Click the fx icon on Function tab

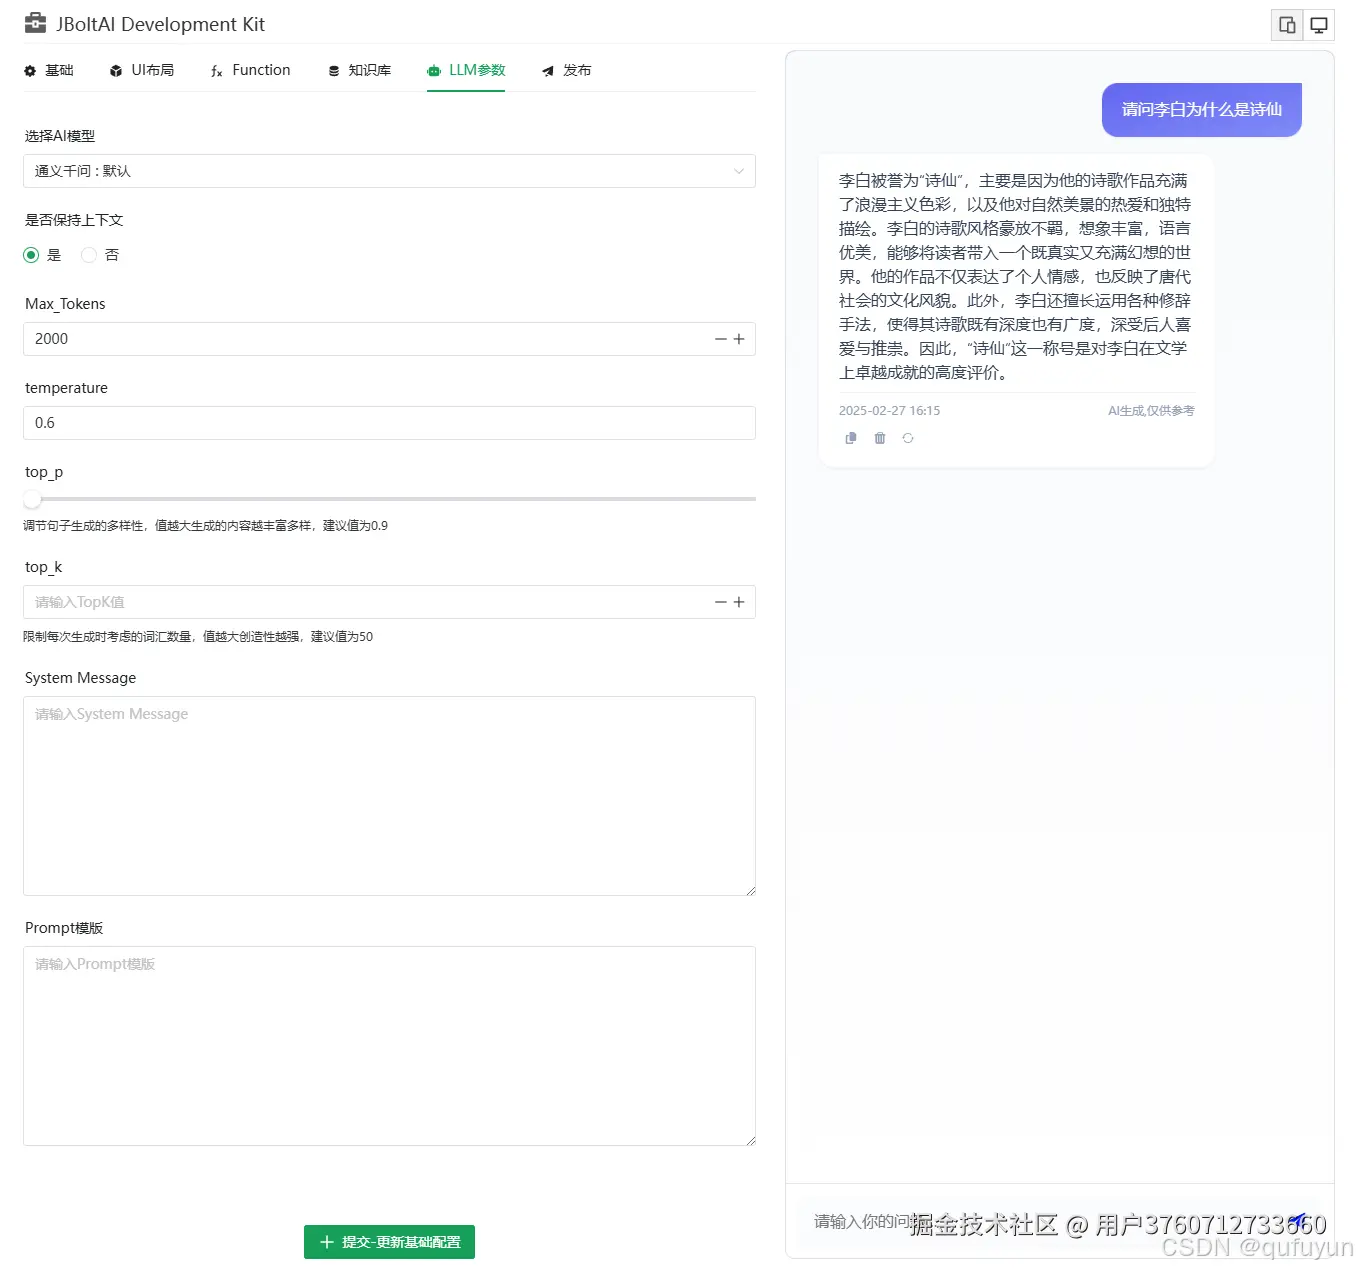(x=215, y=71)
